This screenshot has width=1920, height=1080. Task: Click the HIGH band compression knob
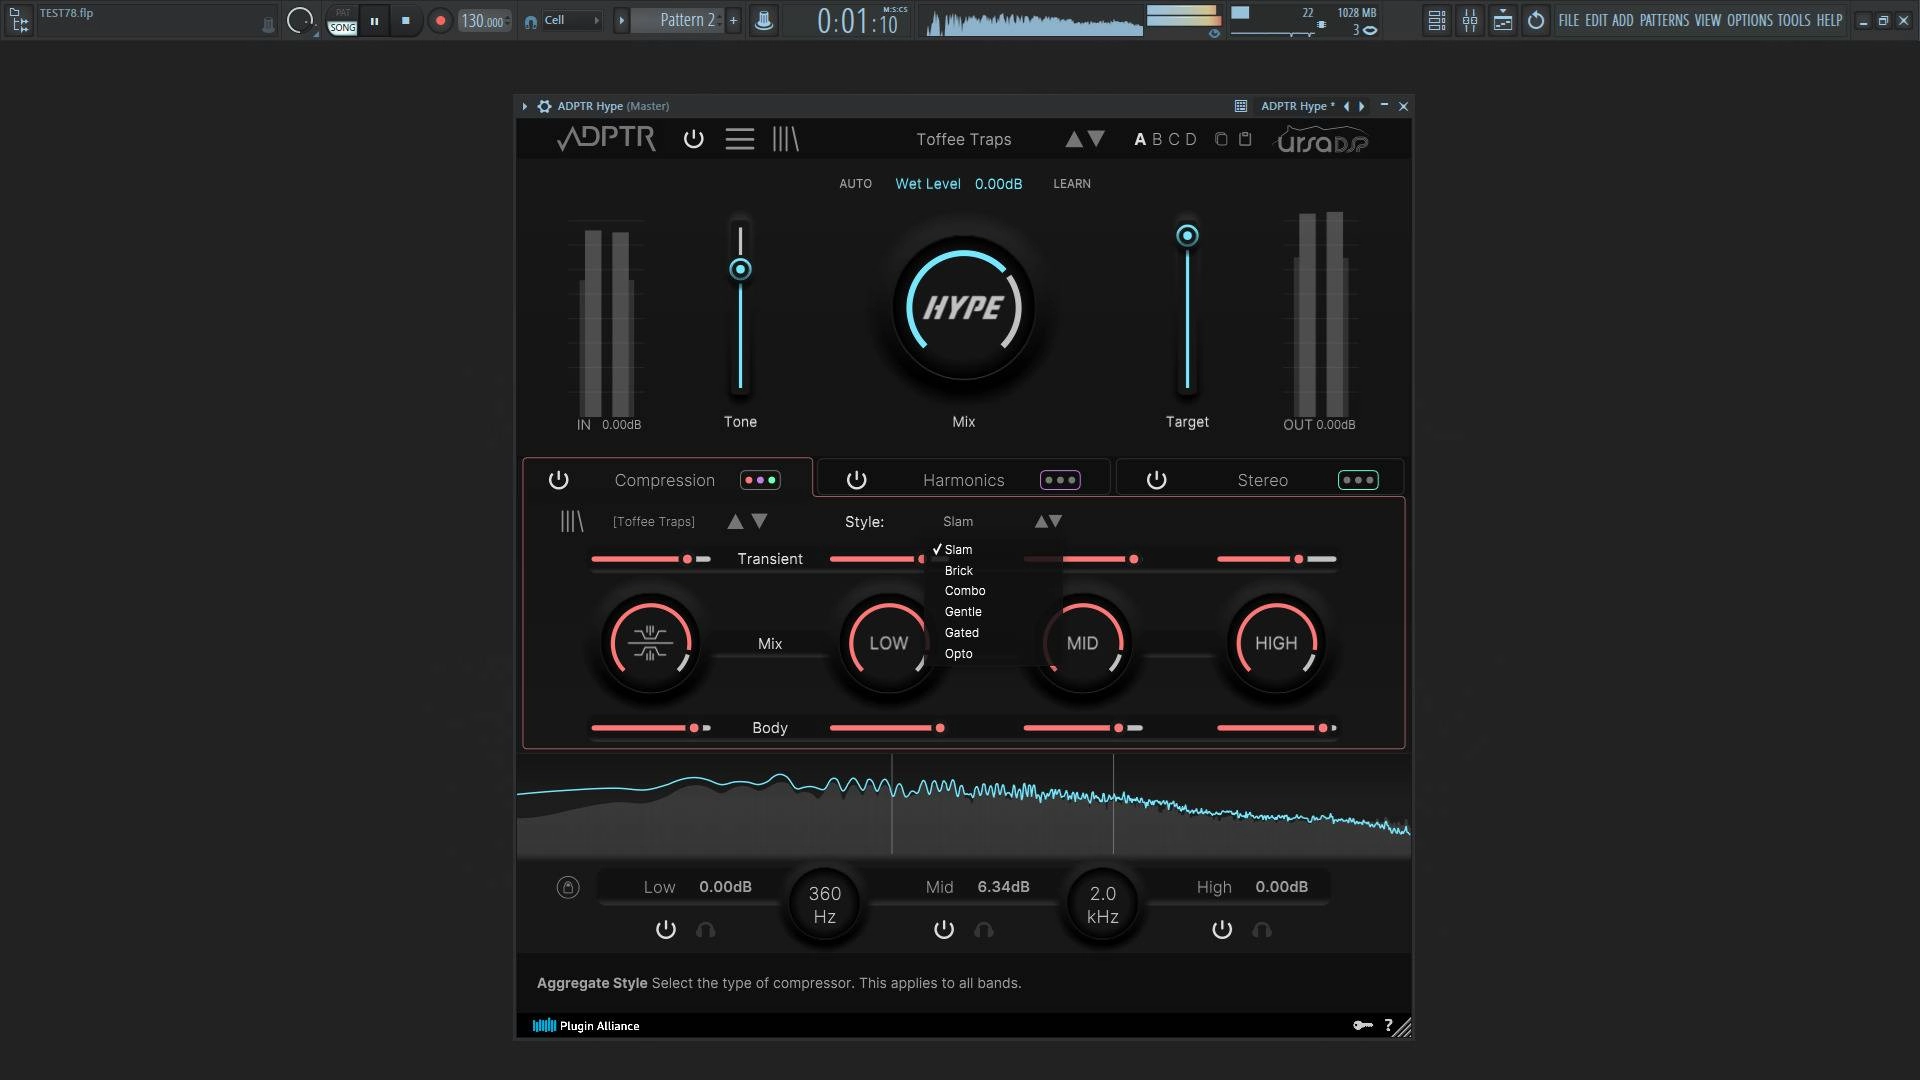coord(1276,643)
